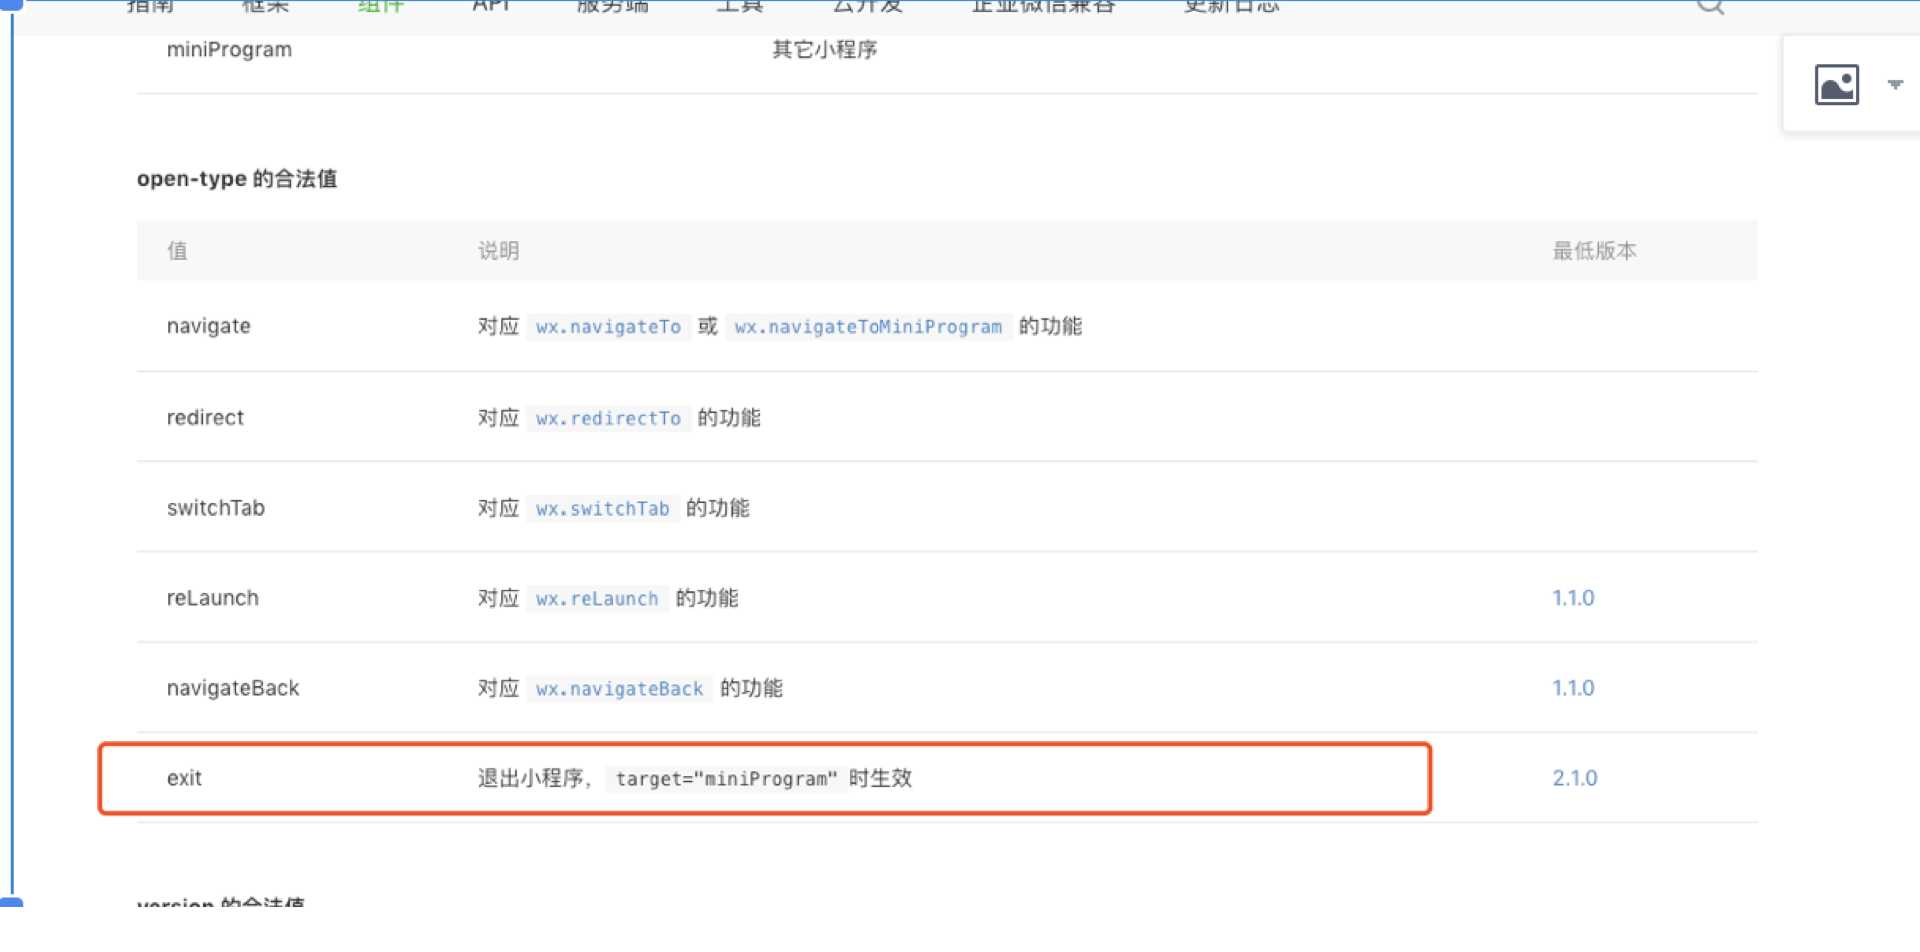Click the 'miniProgram' cell in top row
The image size is (1920, 952).
pos(229,50)
